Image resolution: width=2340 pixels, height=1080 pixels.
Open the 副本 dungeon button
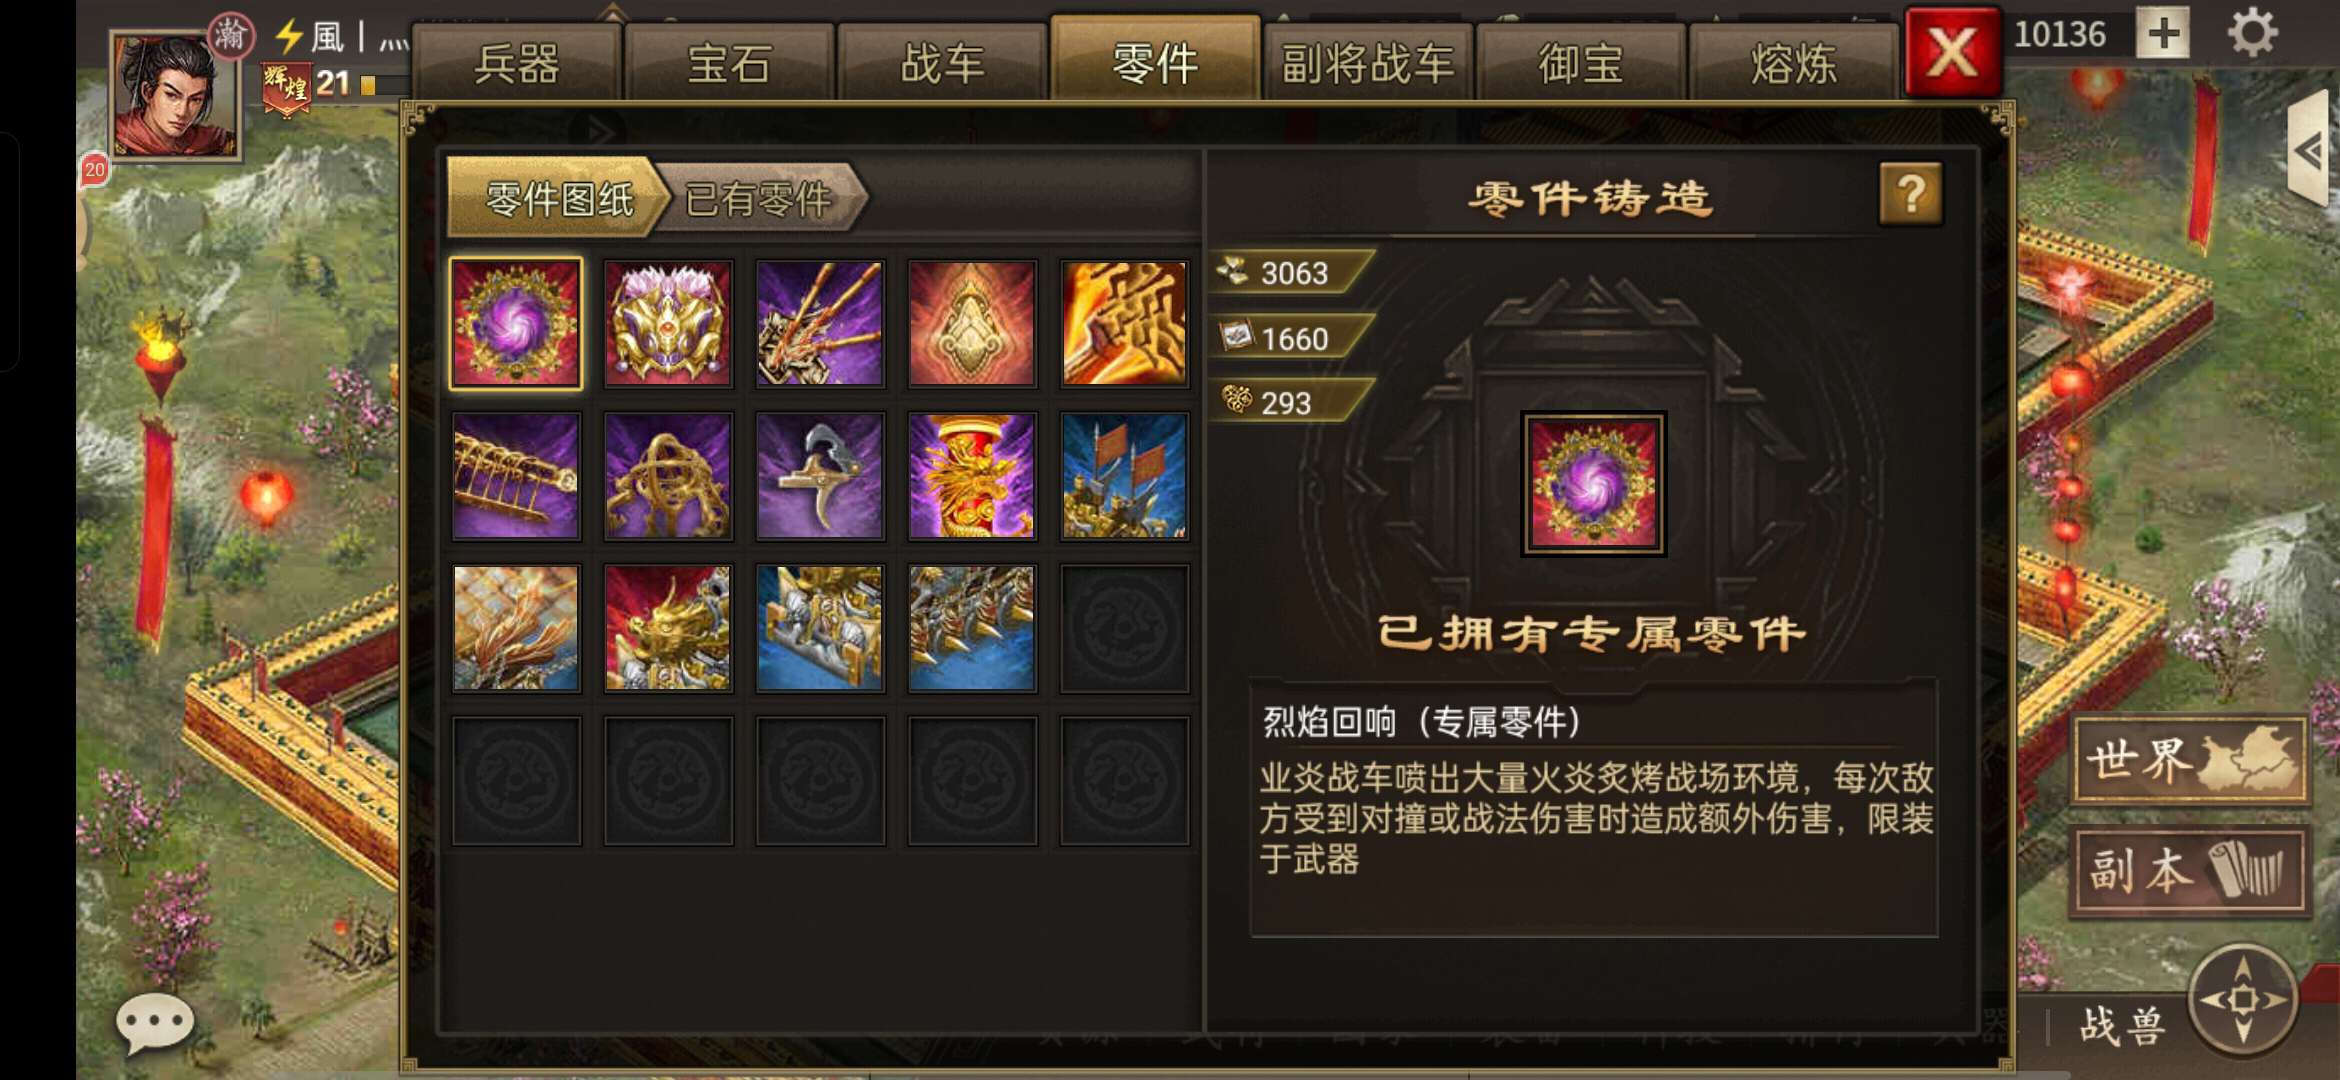(2190, 870)
